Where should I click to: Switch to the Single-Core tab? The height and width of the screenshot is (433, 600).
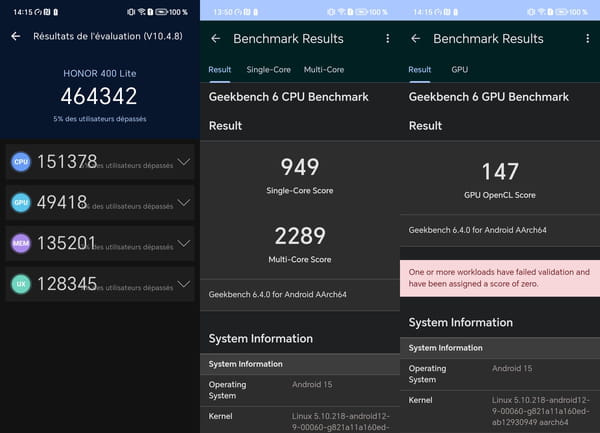[x=269, y=70]
